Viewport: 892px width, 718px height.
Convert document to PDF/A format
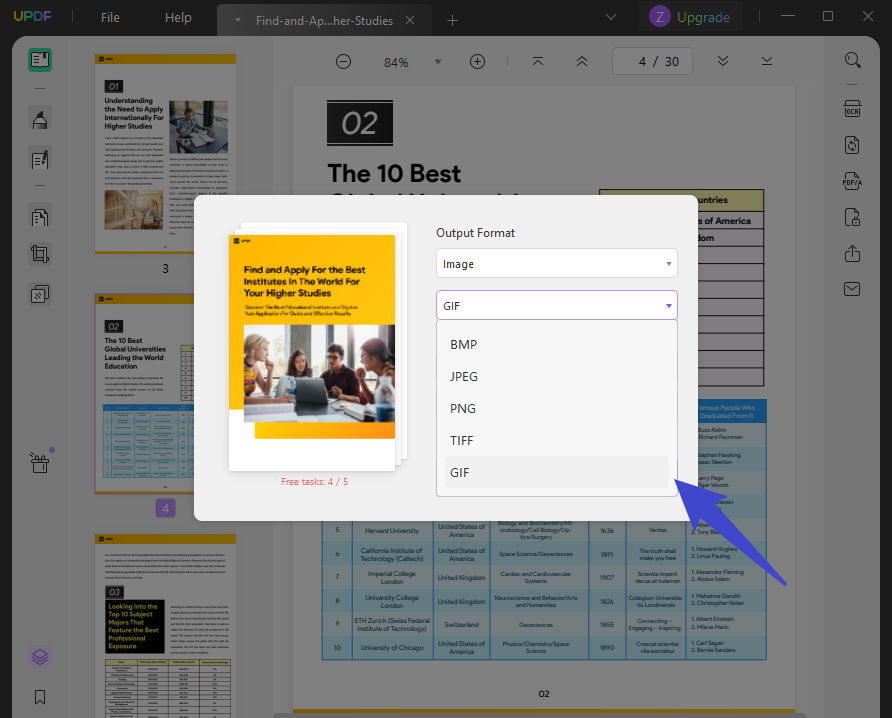coord(852,181)
